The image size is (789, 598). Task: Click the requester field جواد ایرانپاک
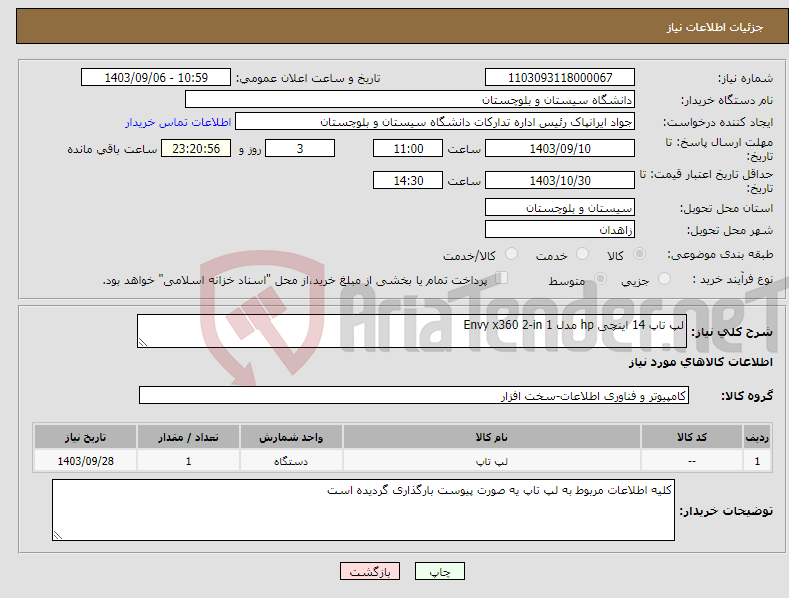tap(435, 122)
